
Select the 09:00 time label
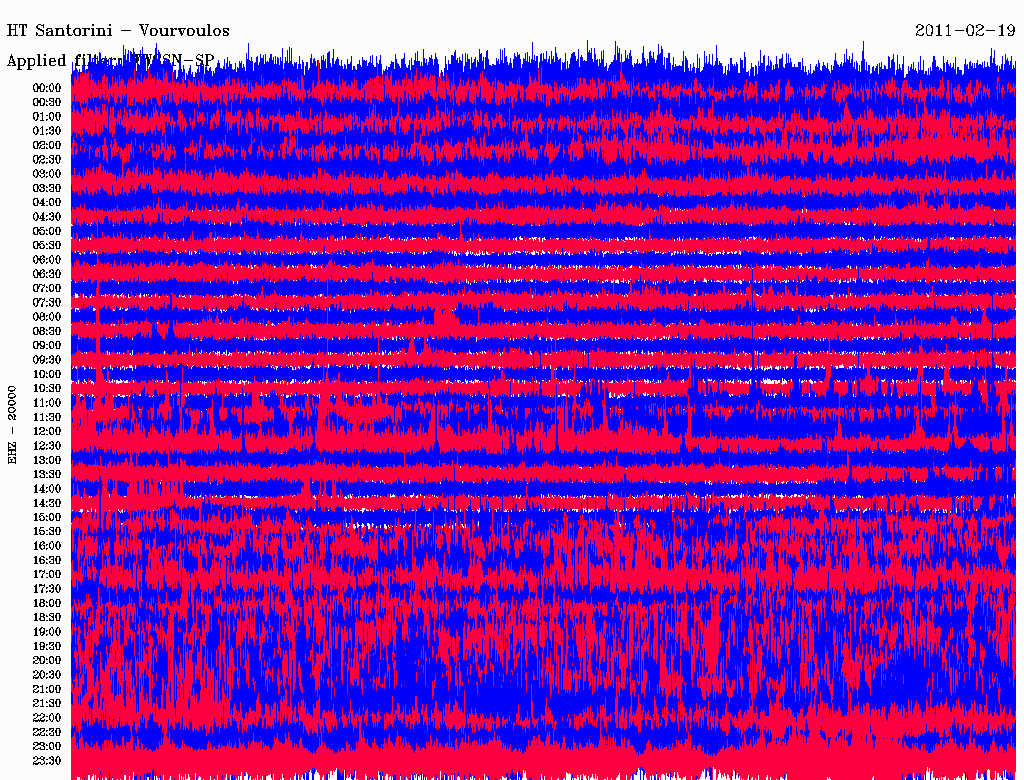(x=47, y=346)
